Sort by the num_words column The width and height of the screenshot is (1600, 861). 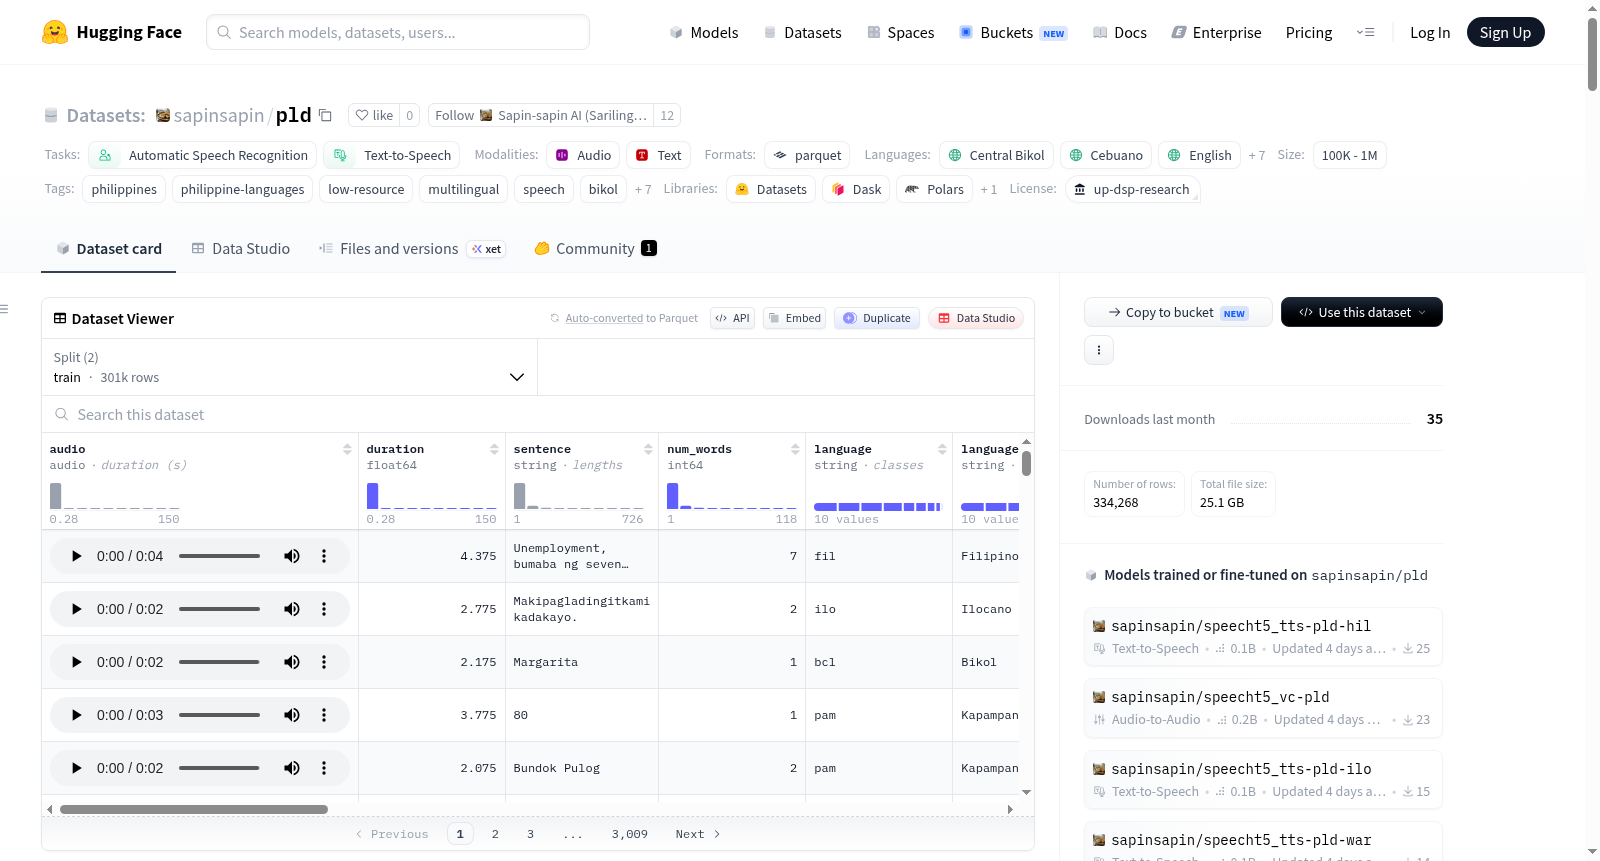(795, 449)
